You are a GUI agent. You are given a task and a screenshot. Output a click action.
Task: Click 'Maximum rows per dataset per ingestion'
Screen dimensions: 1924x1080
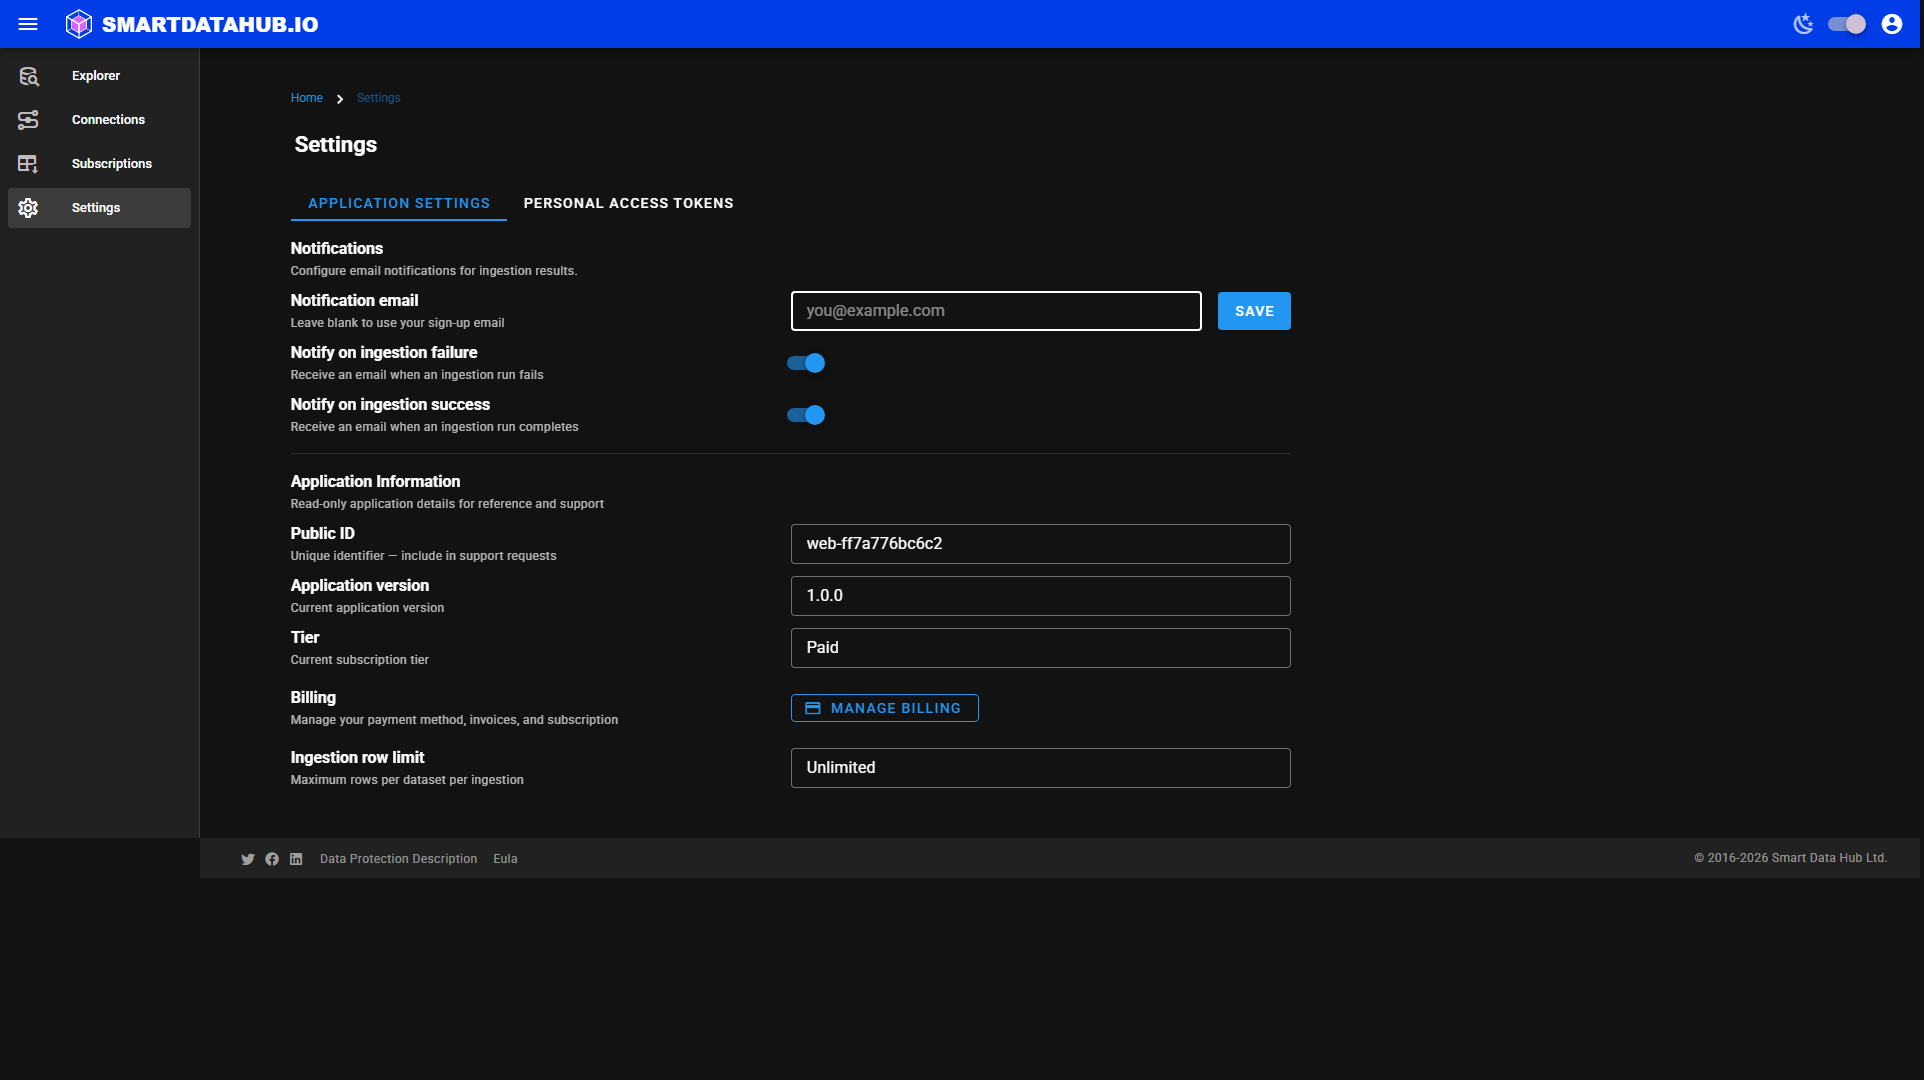[x=407, y=780]
